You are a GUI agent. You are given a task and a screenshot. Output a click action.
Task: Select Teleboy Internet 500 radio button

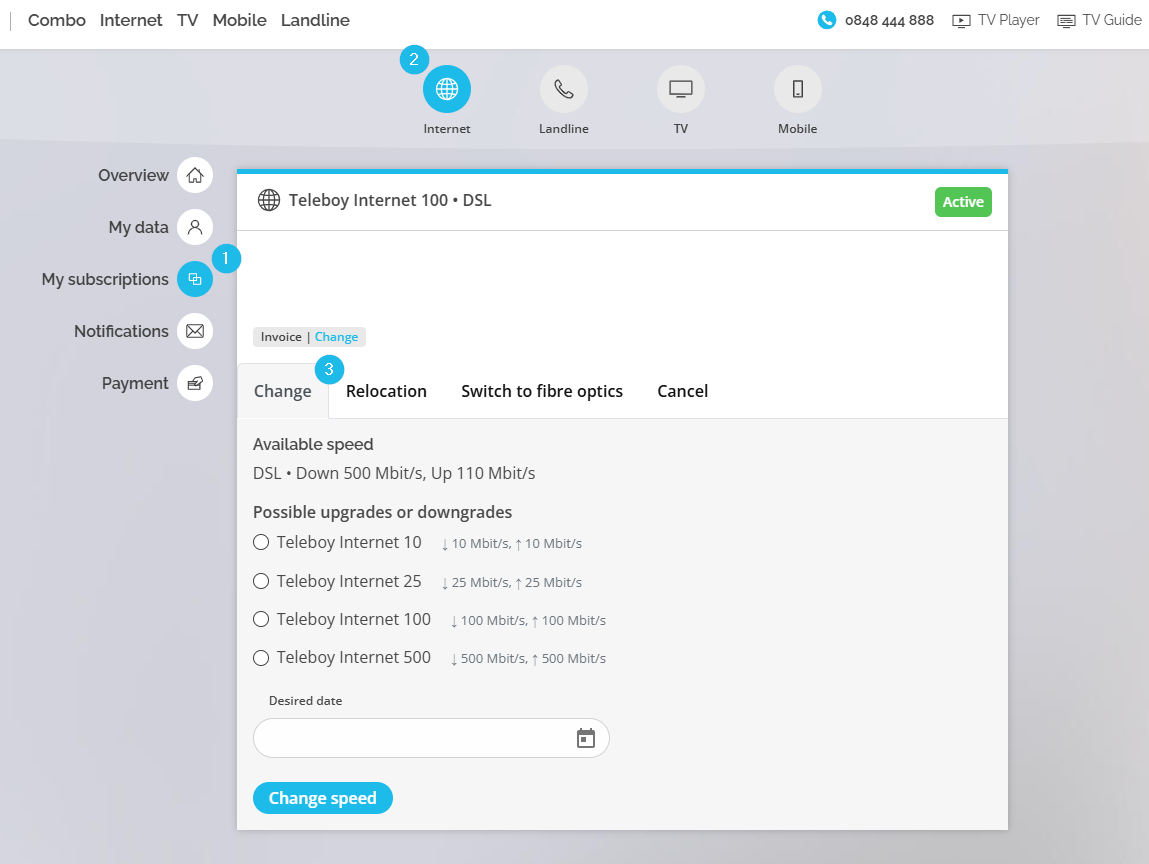click(x=261, y=658)
